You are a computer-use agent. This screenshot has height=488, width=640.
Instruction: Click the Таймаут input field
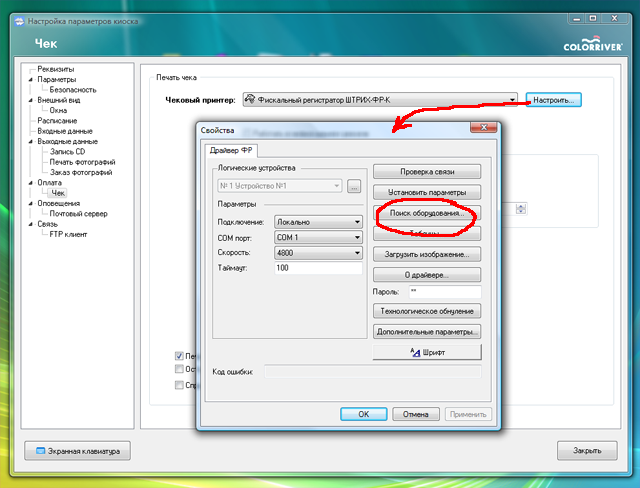(x=317, y=269)
